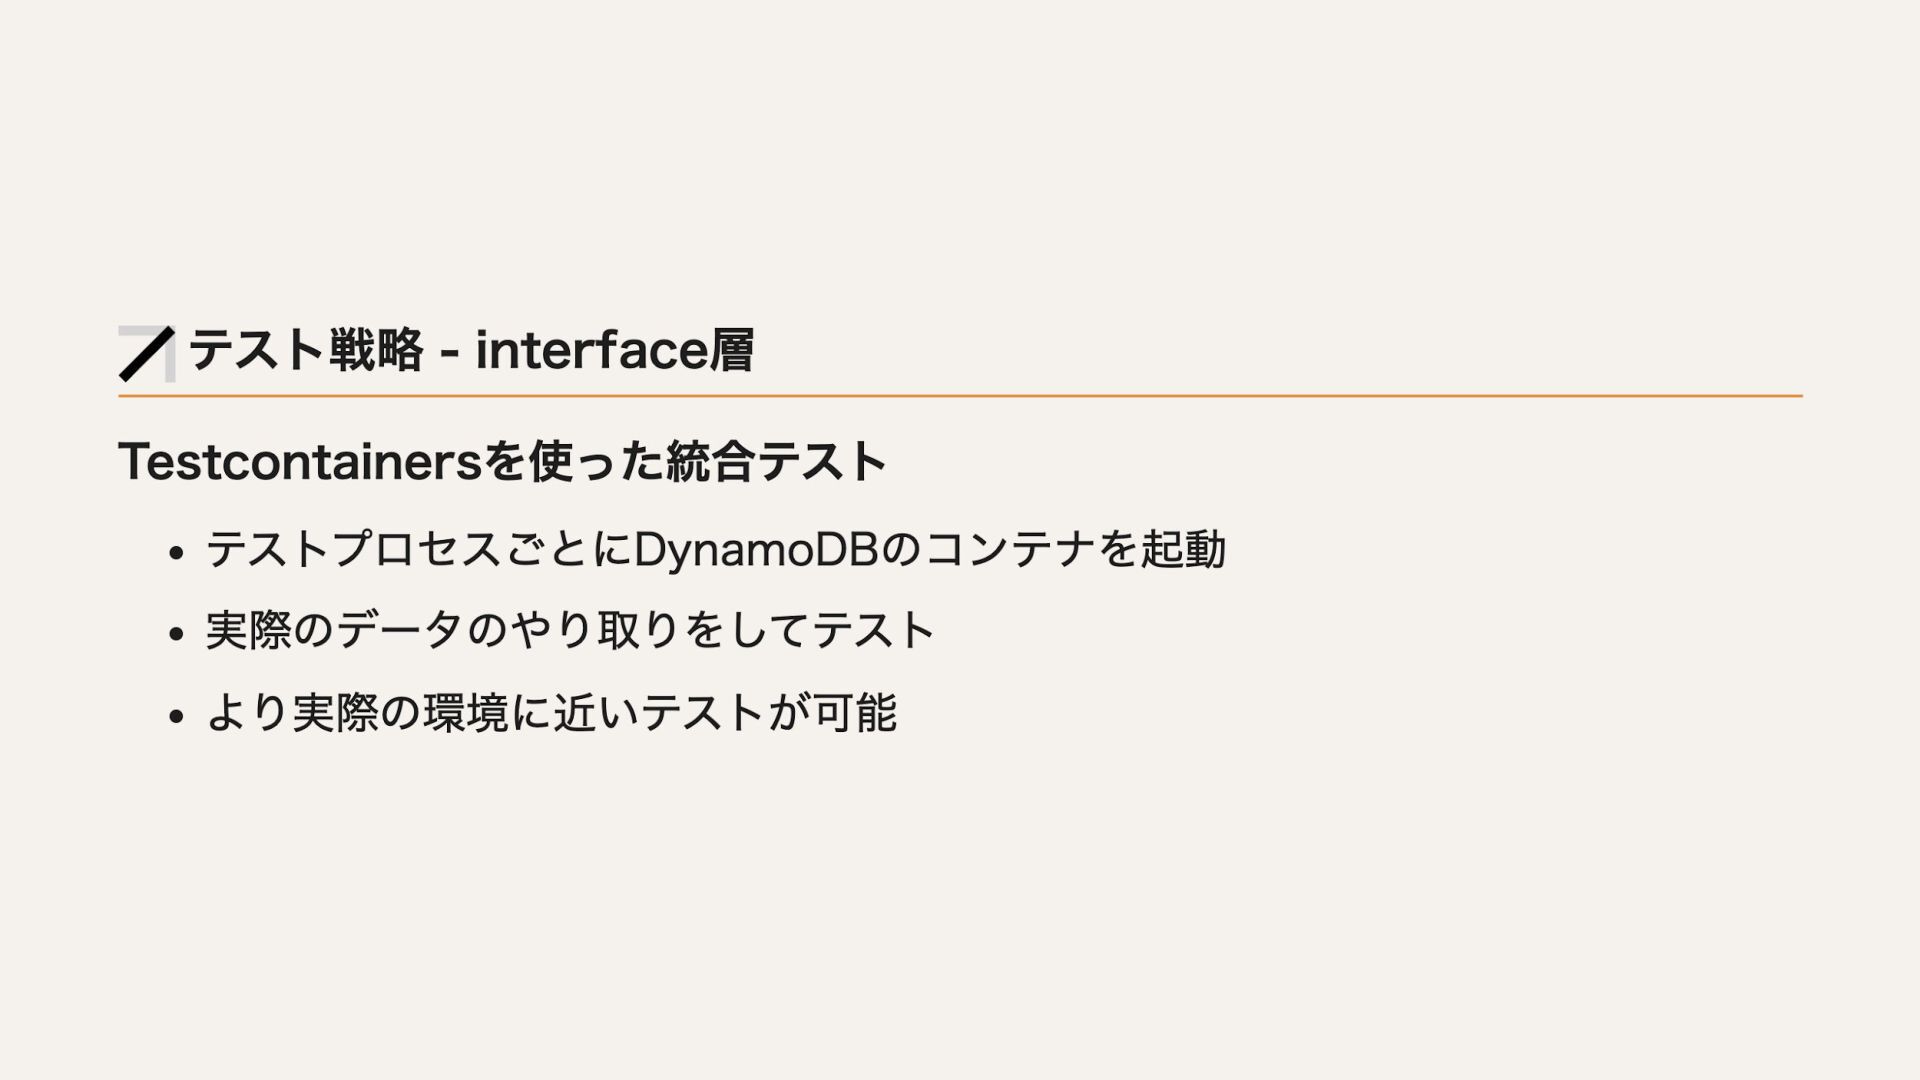Screen dimensions: 1920x1080
Task: Click 可能 at the third bullet's end
Action: pyautogui.click(x=855, y=713)
